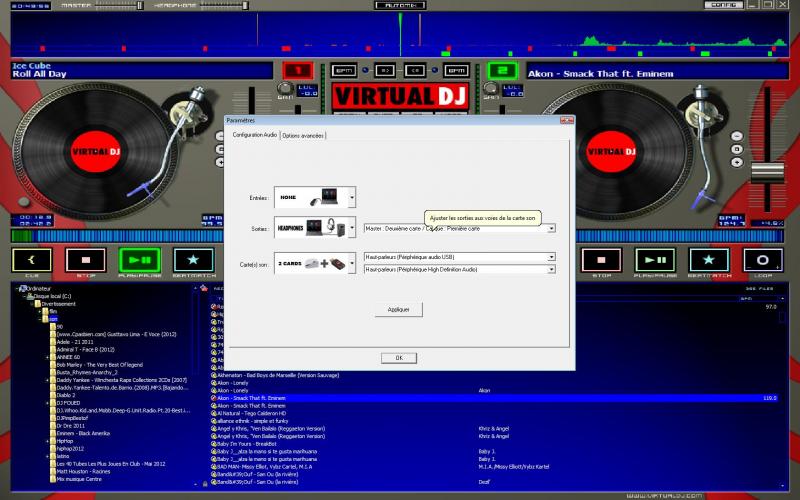Confirm settings with the OK button
Viewport: 800px width, 500px height.
[x=399, y=357]
